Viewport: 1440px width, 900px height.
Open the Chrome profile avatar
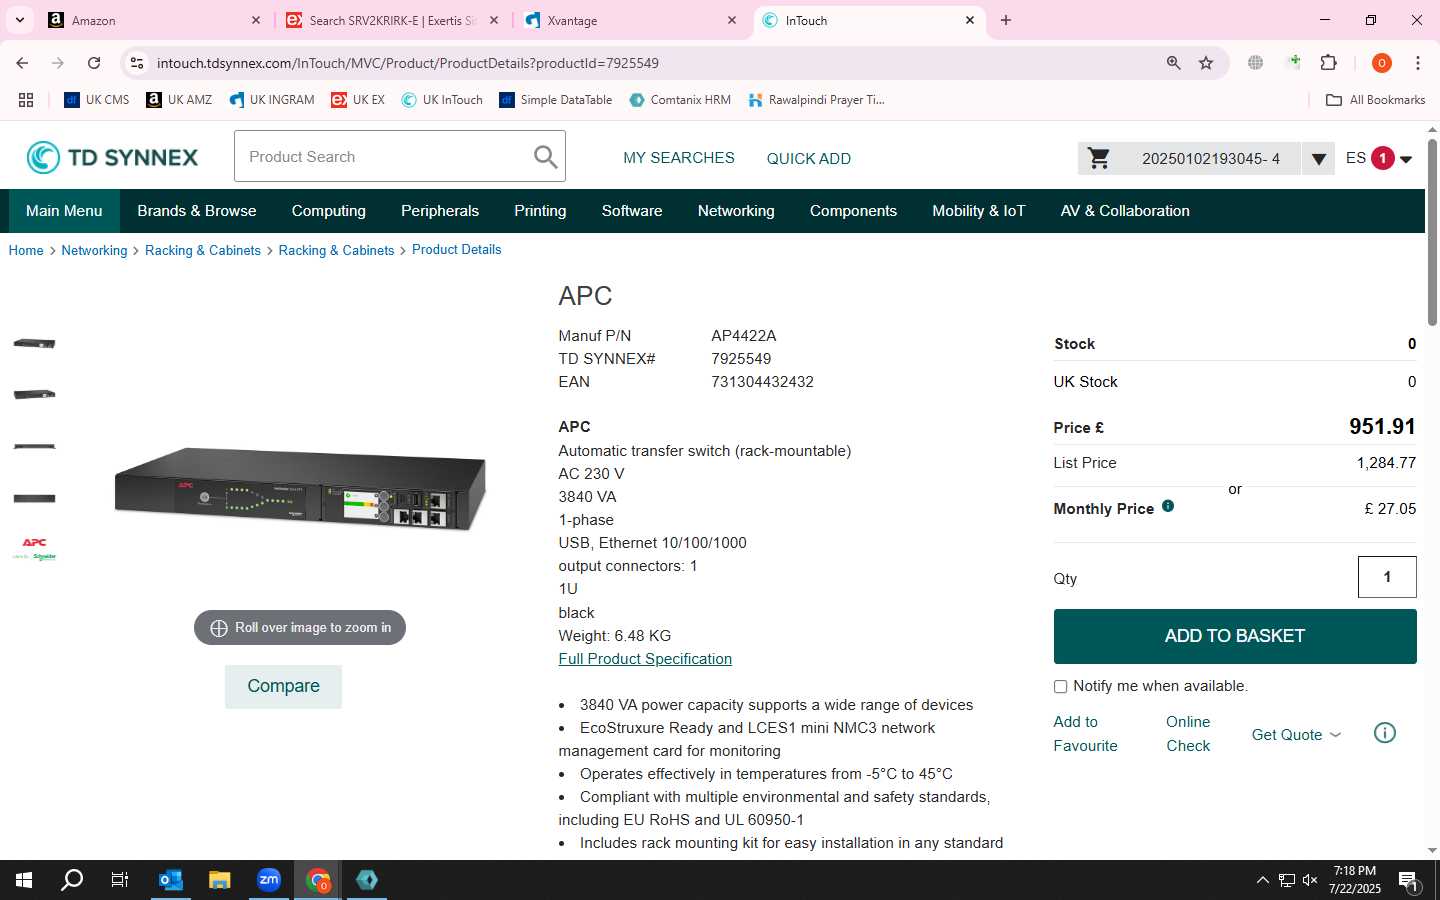[x=1382, y=63]
